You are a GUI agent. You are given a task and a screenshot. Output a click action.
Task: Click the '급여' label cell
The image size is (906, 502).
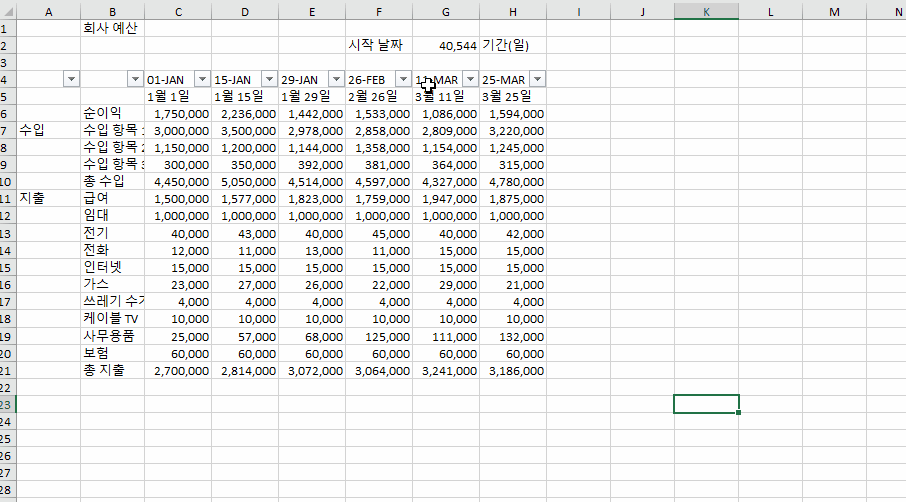(112, 199)
